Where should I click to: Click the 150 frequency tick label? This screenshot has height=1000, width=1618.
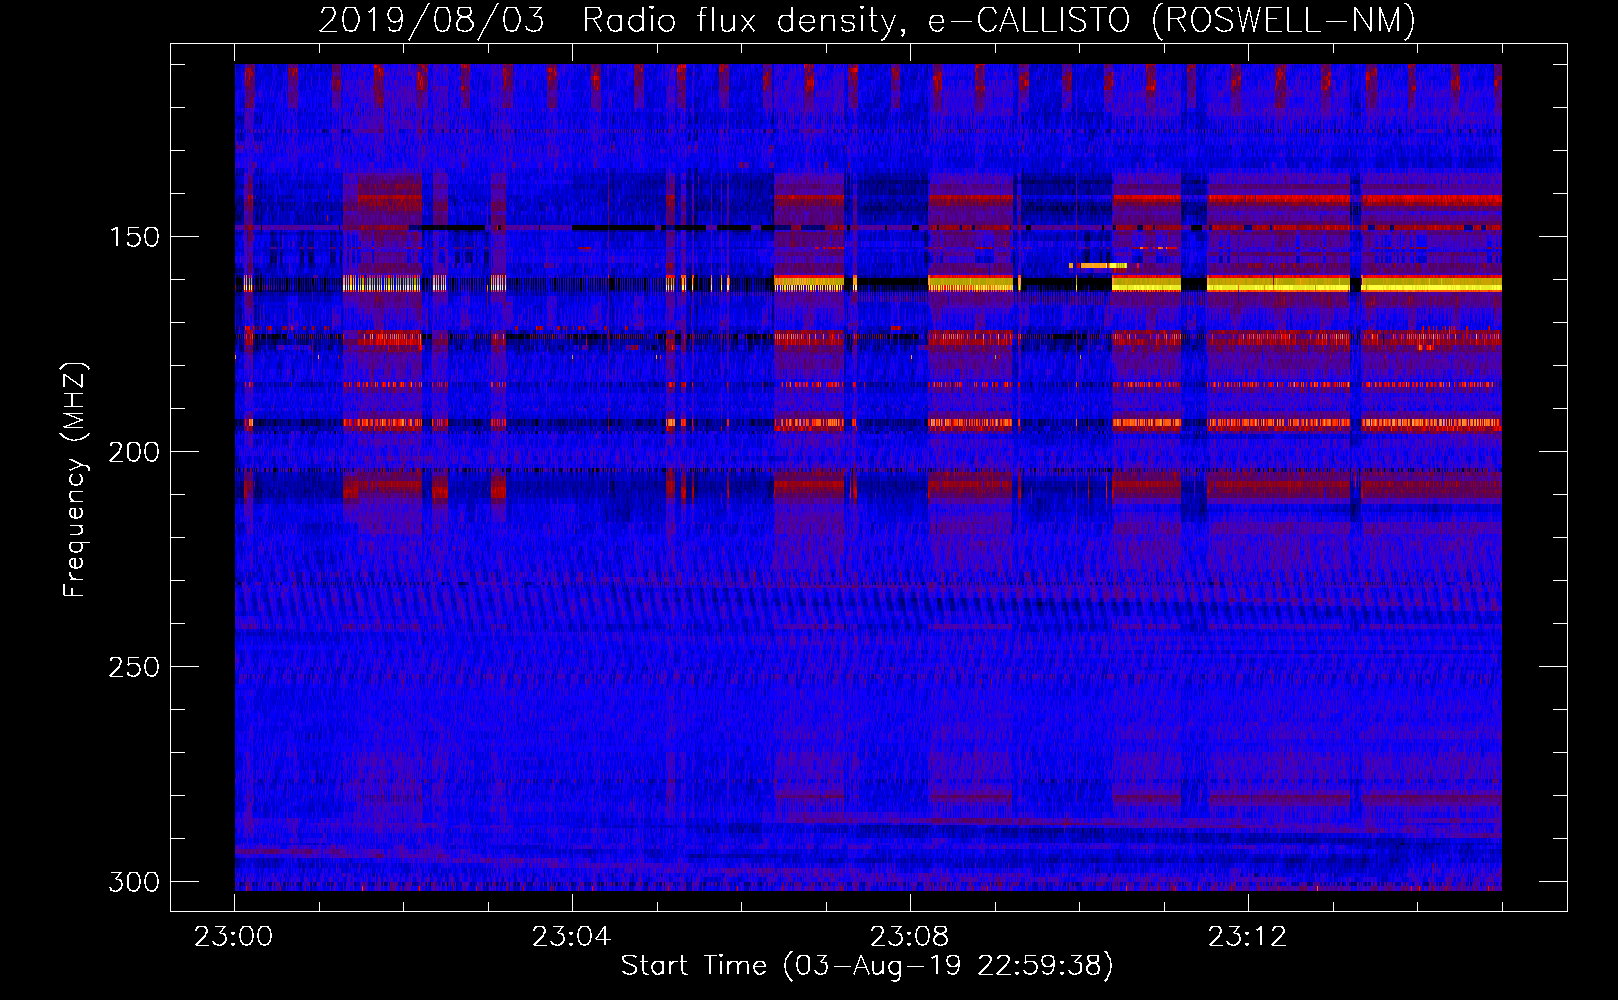point(133,237)
